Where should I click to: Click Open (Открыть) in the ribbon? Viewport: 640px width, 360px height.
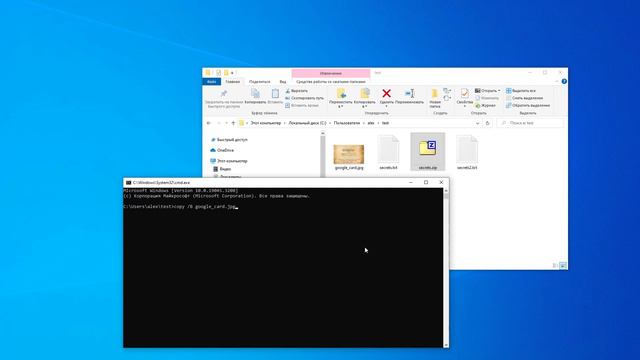(x=487, y=91)
